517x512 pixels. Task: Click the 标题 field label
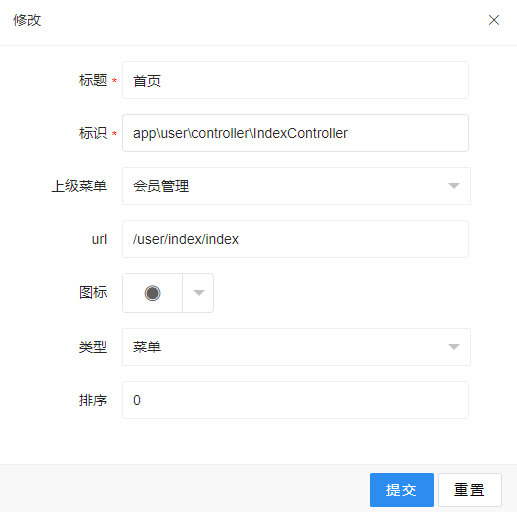tap(93, 80)
